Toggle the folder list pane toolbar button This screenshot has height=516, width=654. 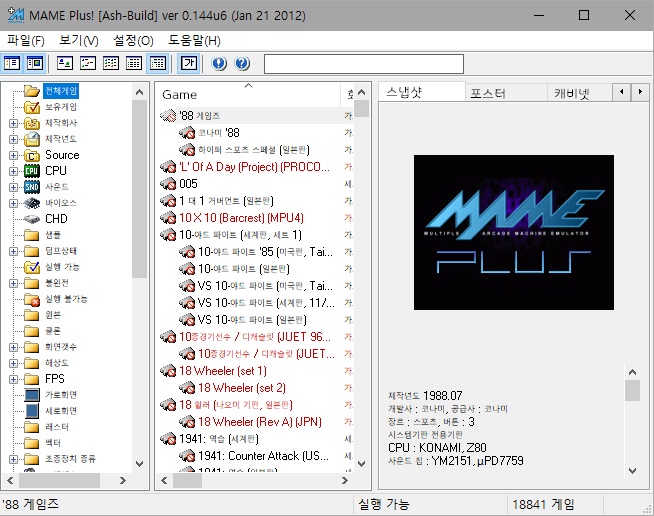[12, 63]
